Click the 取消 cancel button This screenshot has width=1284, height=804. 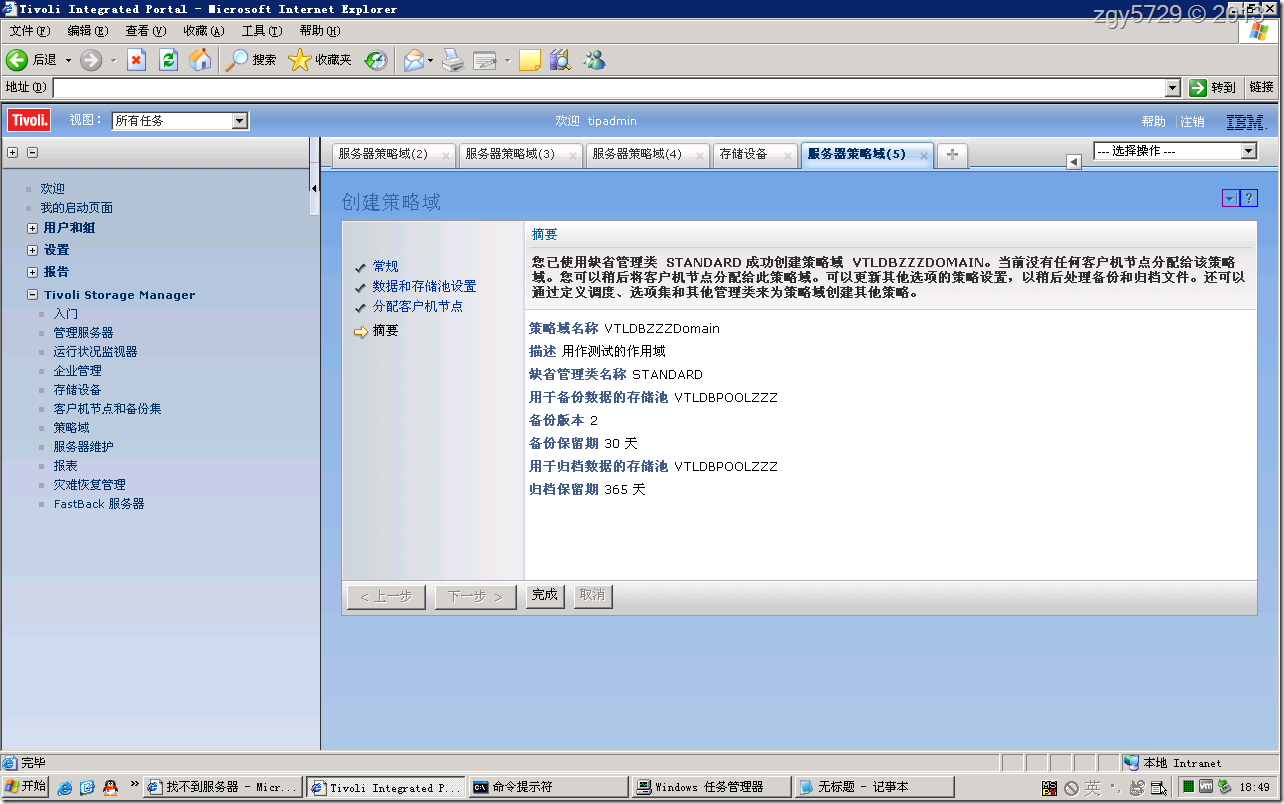coord(592,595)
